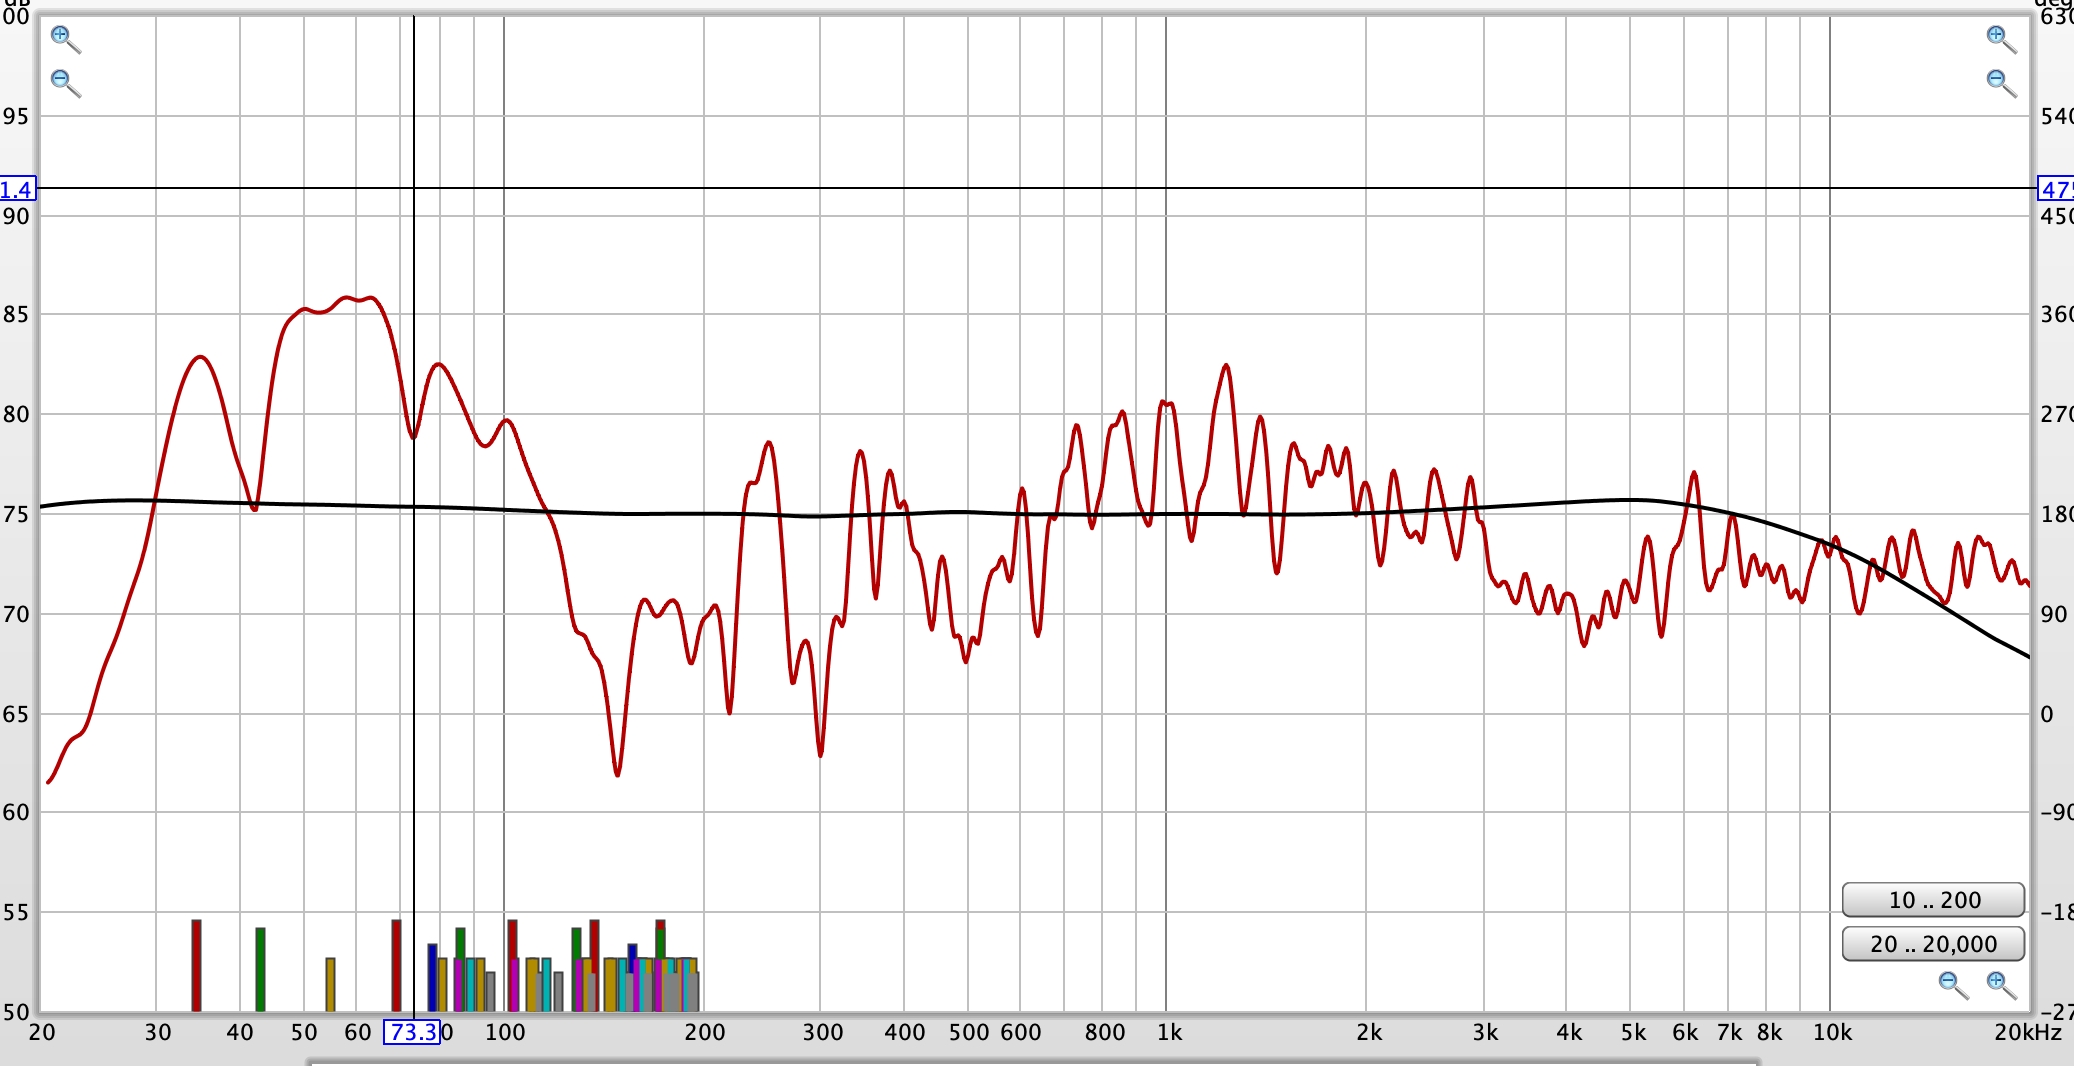Set frequency range to 10 .. 200
This screenshot has height=1066, width=2074.
1933,900
